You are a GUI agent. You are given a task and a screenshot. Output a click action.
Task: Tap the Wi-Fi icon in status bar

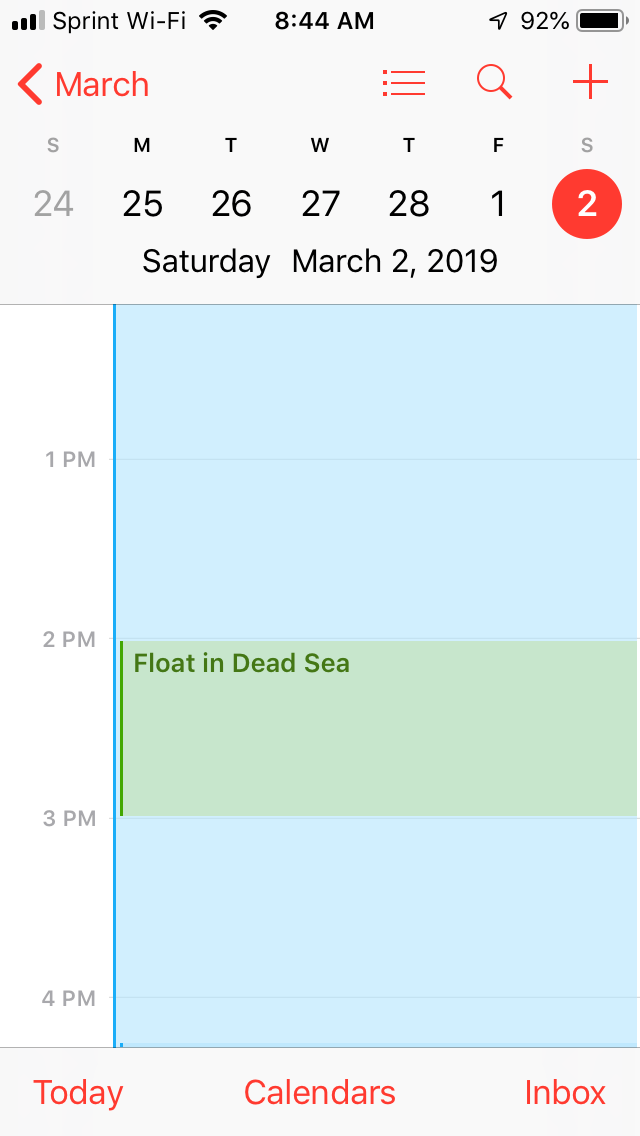[212, 20]
